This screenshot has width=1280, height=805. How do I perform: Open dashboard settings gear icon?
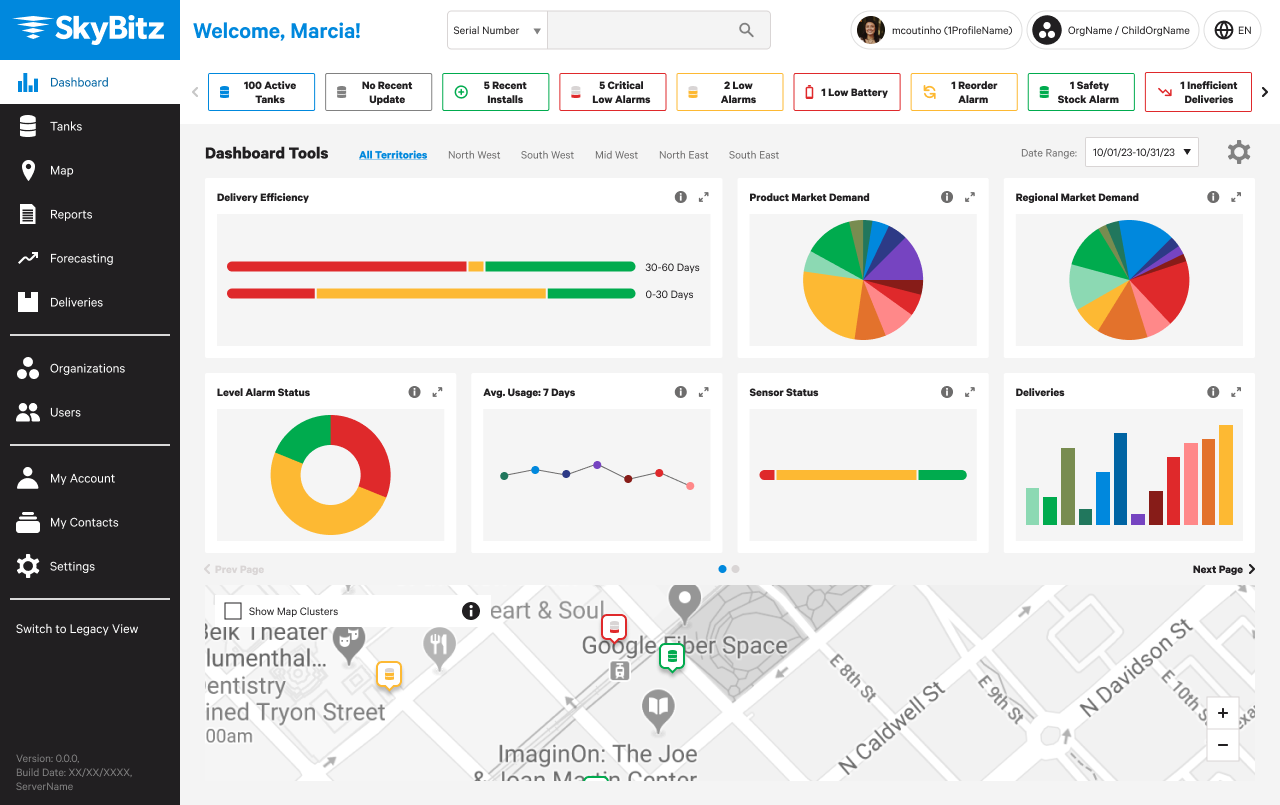click(x=1239, y=153)
